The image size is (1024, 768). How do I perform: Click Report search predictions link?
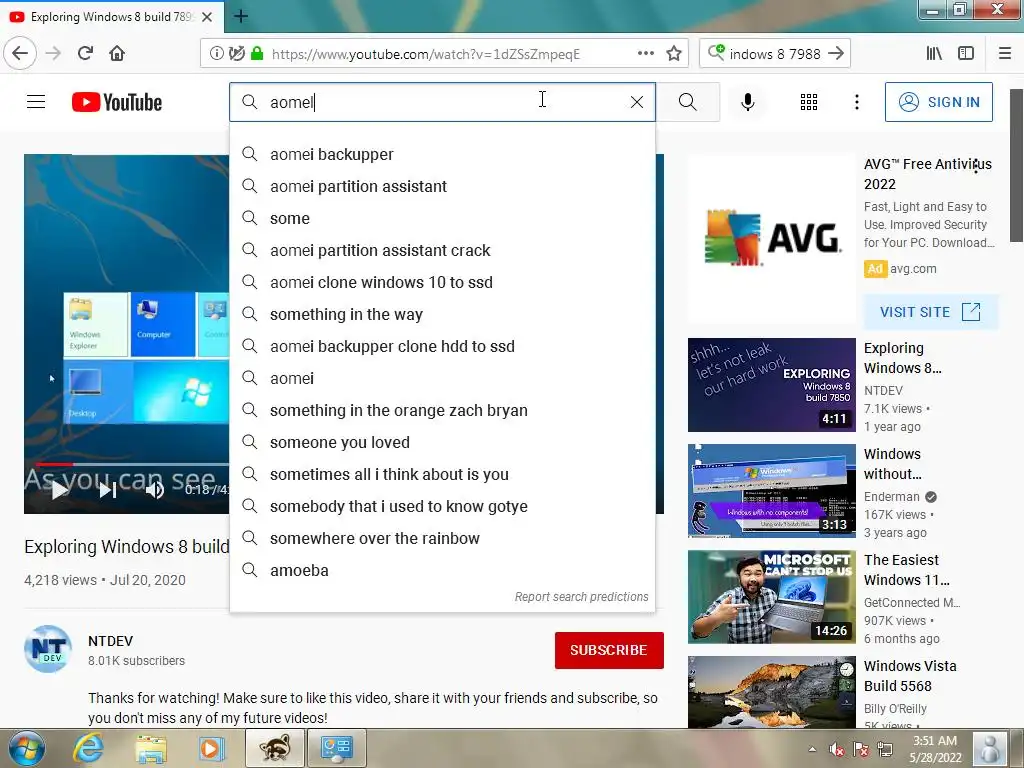pos(581,597)
